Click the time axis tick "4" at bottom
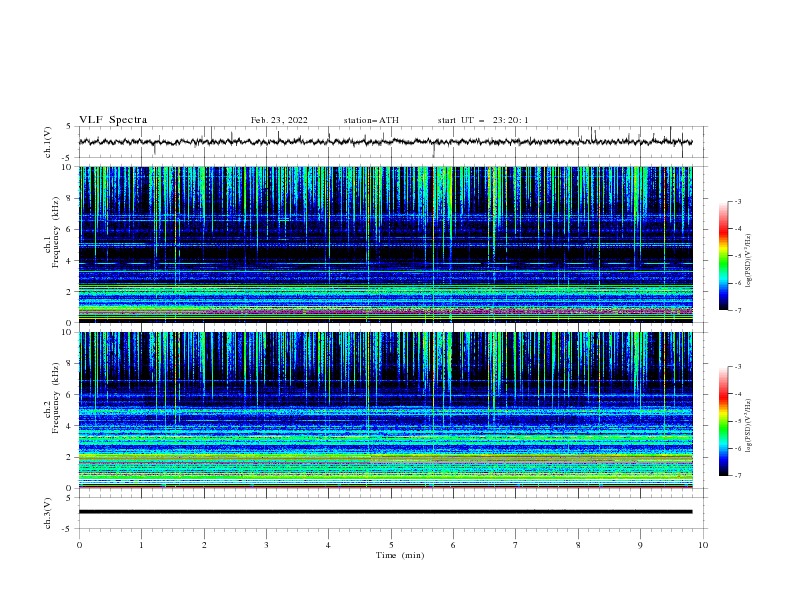The width and height of the screenshot is (792, 612). [x=329, y=545]
